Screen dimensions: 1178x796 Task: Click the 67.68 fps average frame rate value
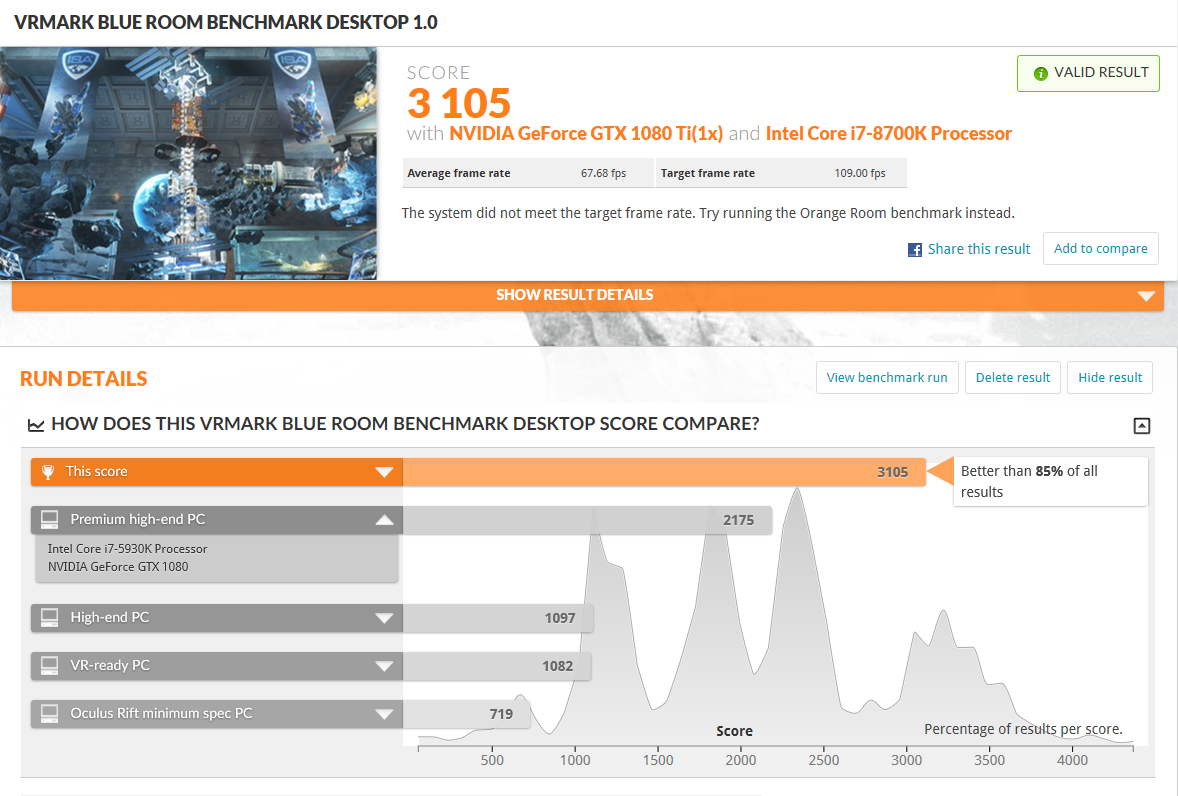[603, 173]
